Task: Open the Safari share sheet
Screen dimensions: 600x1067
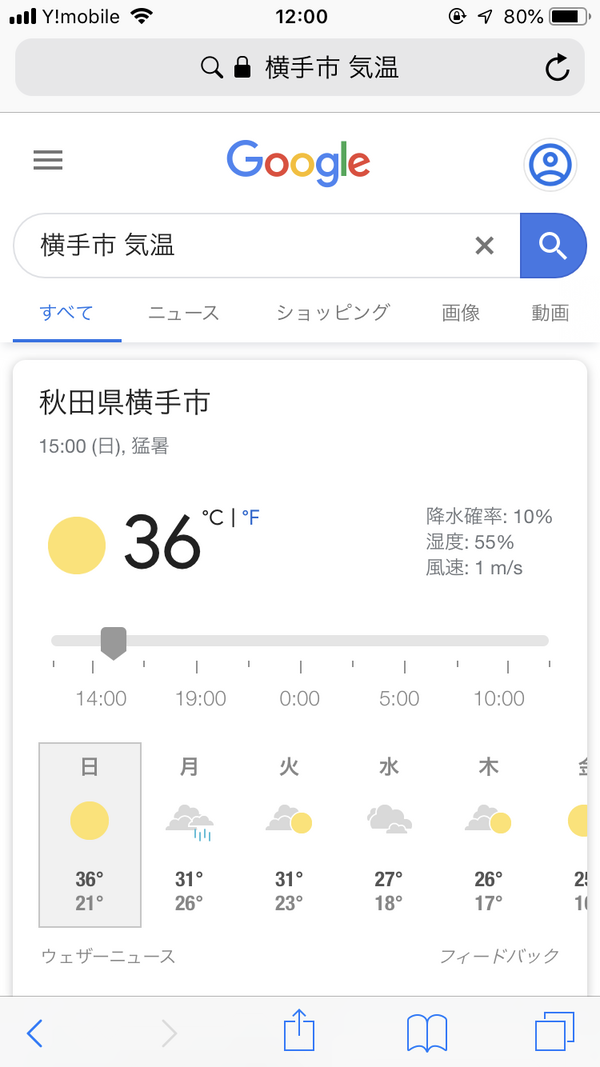Action: 299,1031
